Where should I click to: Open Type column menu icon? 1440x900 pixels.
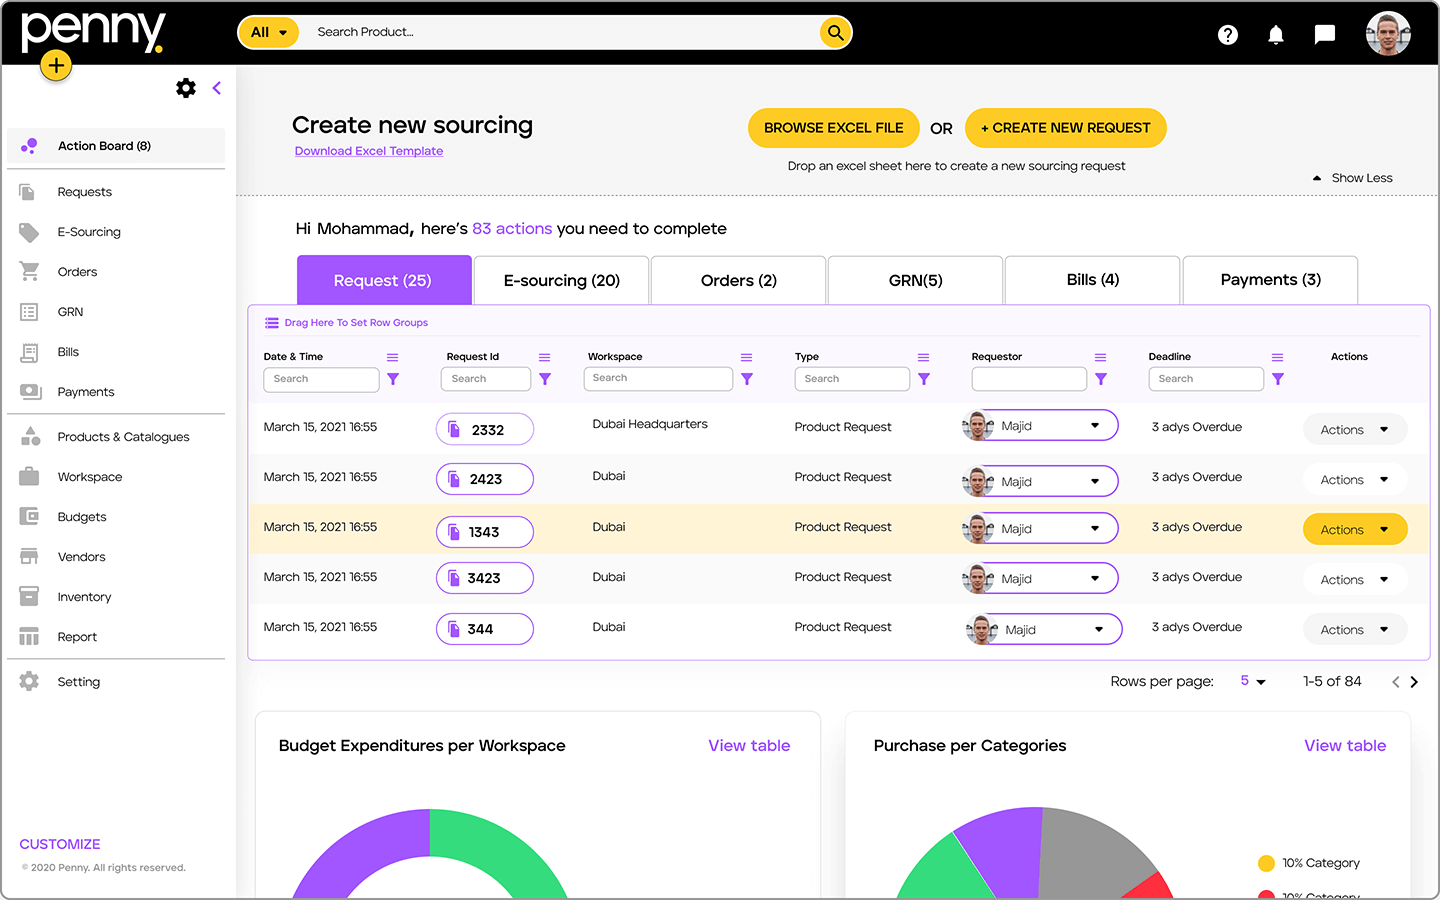[x=924, y=357]
